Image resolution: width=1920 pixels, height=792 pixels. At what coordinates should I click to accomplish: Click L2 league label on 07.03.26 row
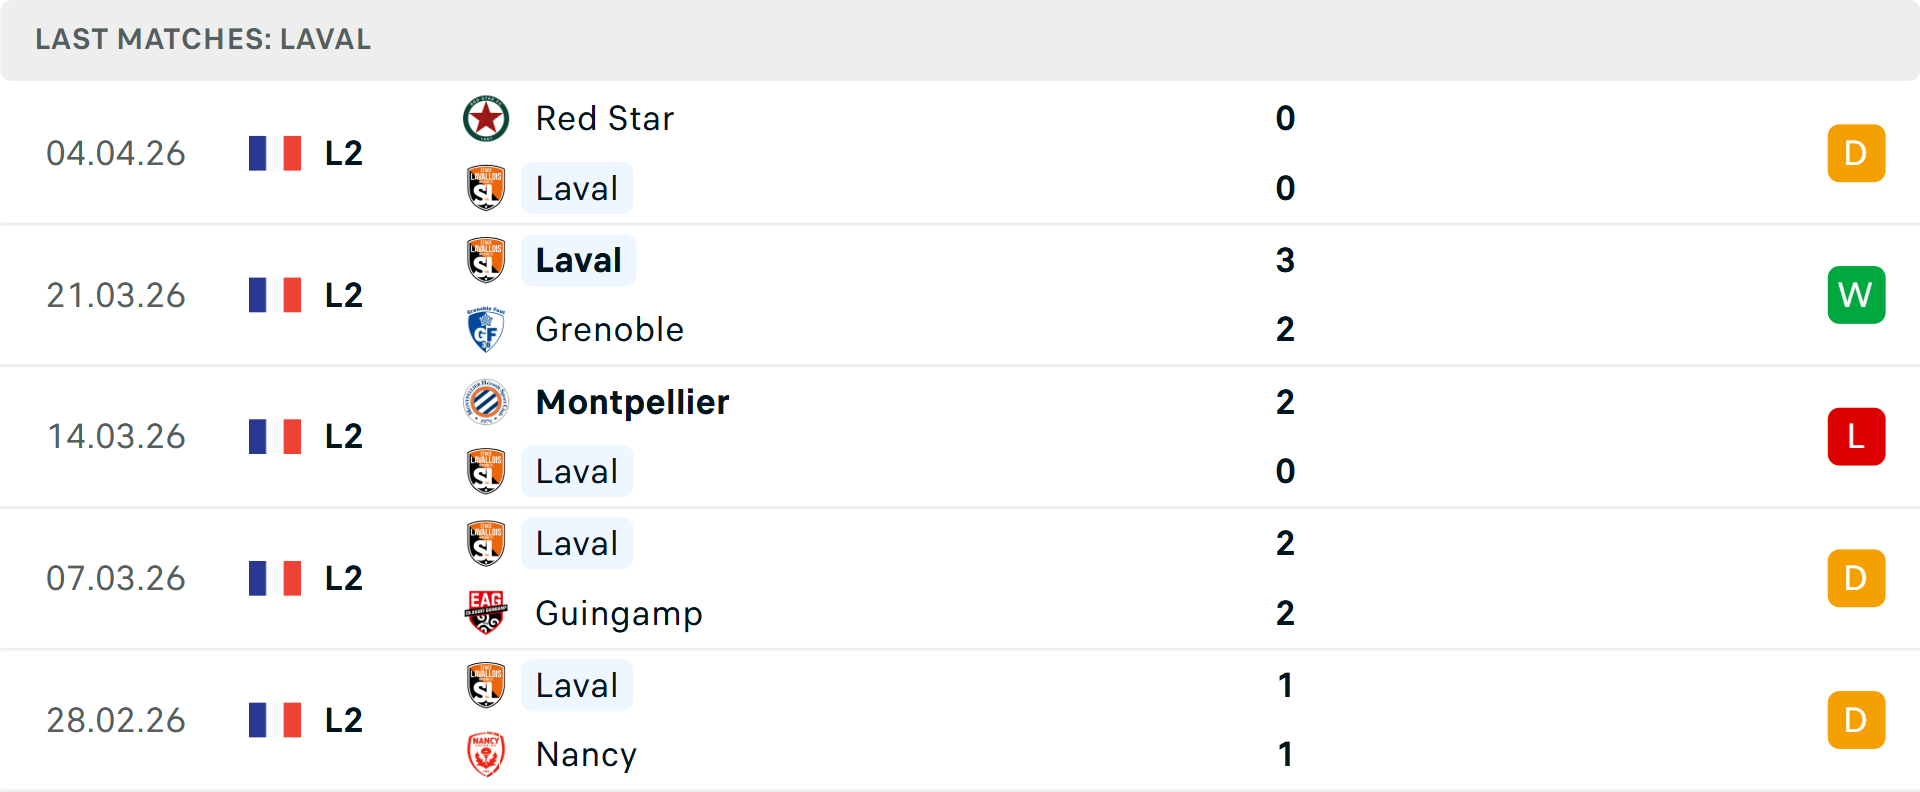343,578
